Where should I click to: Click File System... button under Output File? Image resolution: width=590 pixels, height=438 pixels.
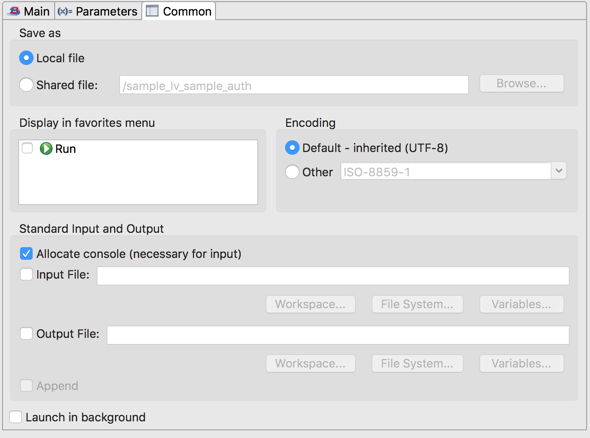(x=417, y=363)
